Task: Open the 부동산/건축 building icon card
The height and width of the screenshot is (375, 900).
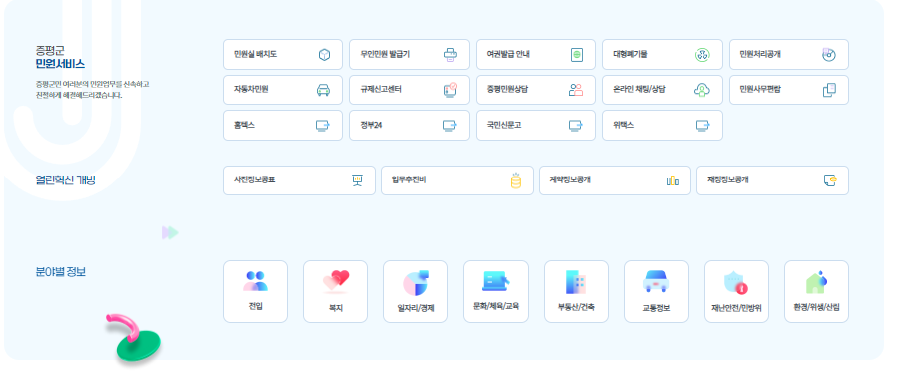Action: point(576,291)
